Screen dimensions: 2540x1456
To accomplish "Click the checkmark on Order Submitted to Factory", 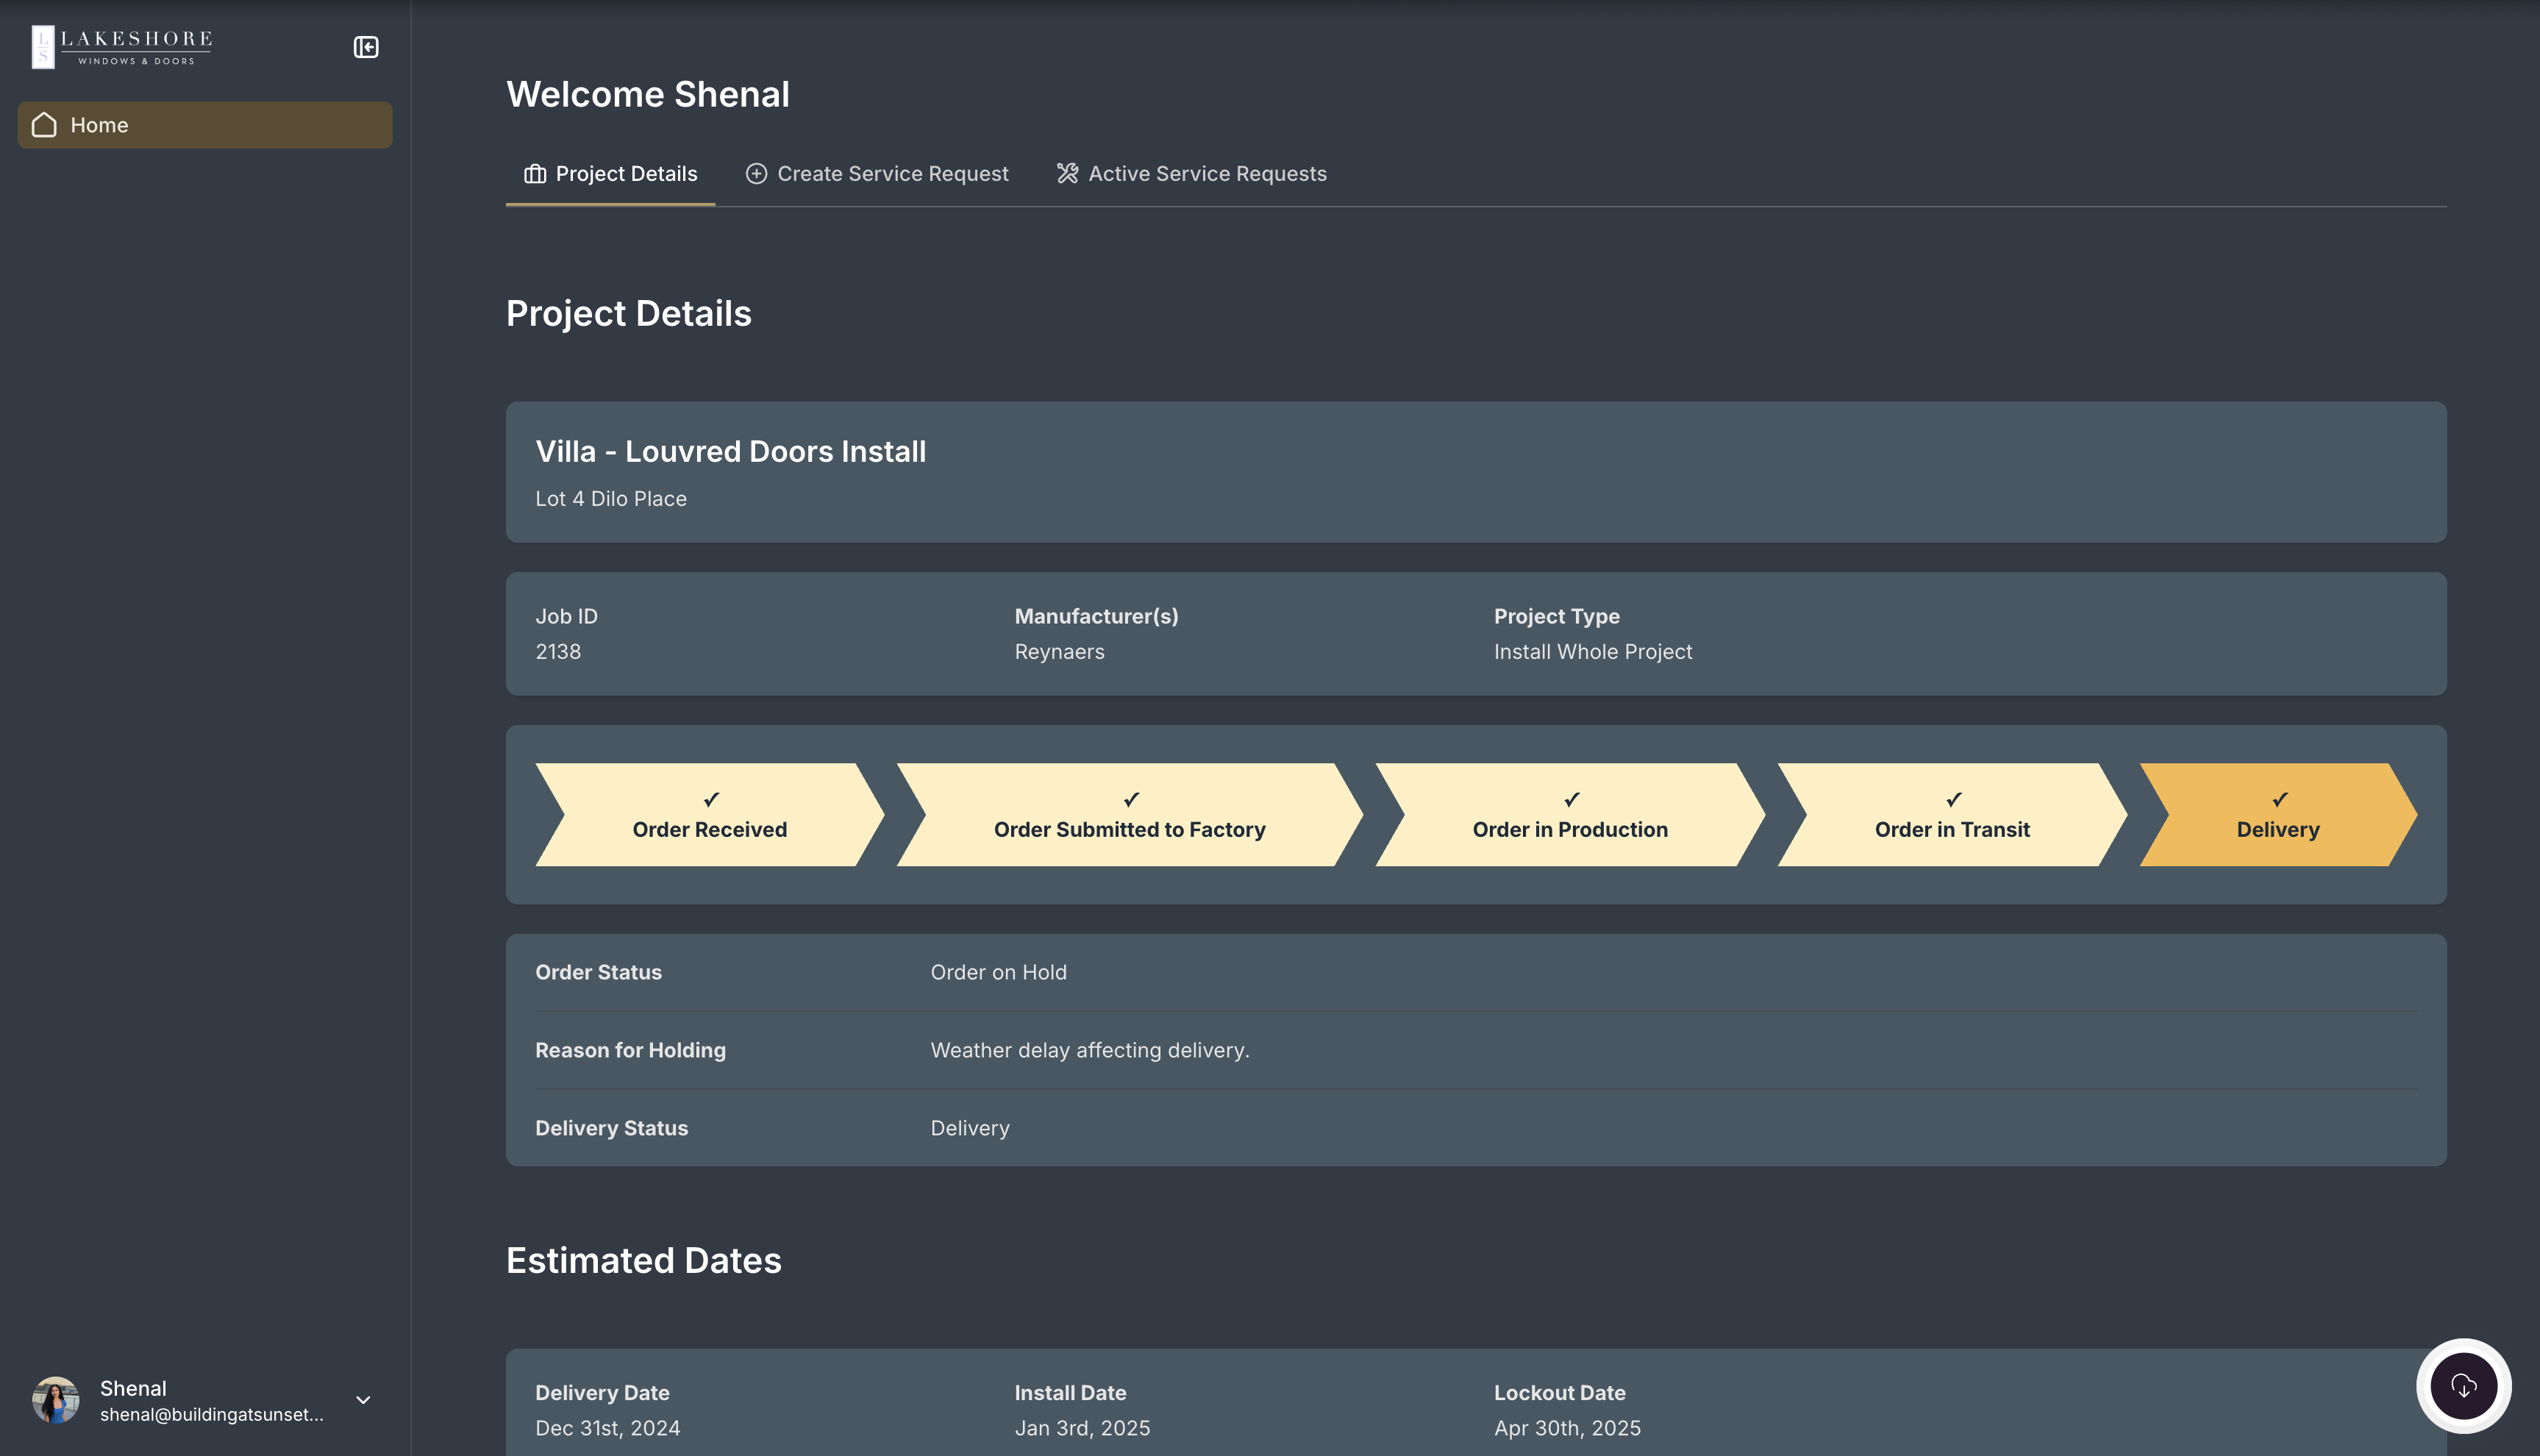I will pos(1129,799).
